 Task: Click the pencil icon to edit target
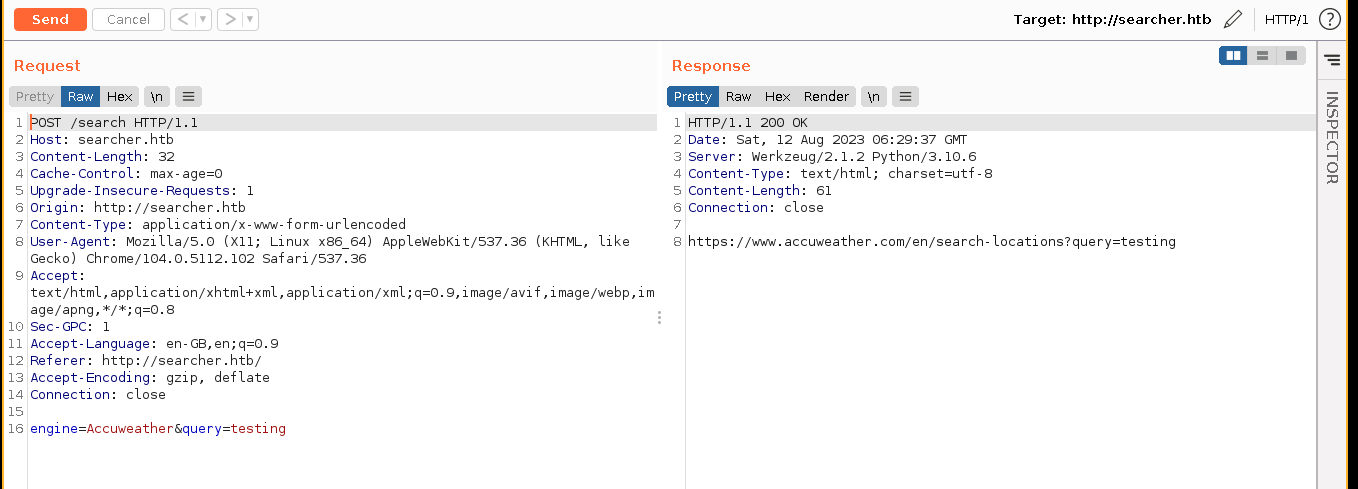click(x=1233, y=19)
